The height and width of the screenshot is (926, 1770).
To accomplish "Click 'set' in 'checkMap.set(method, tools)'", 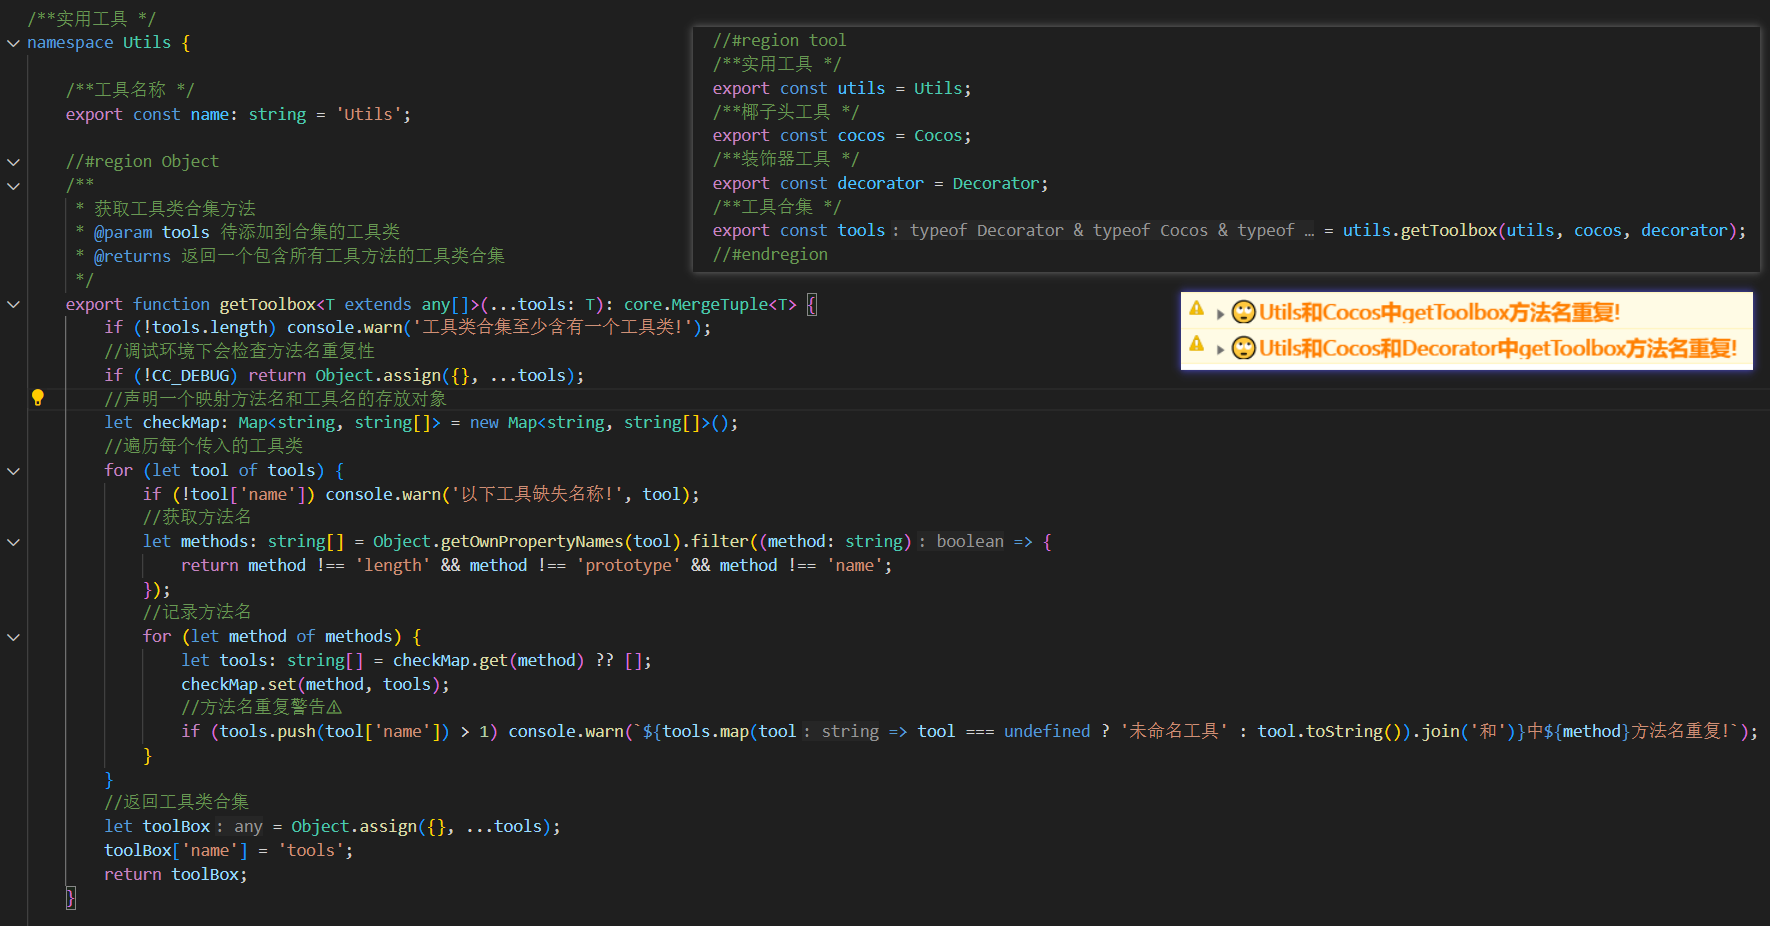I will (x=282, y=685).
